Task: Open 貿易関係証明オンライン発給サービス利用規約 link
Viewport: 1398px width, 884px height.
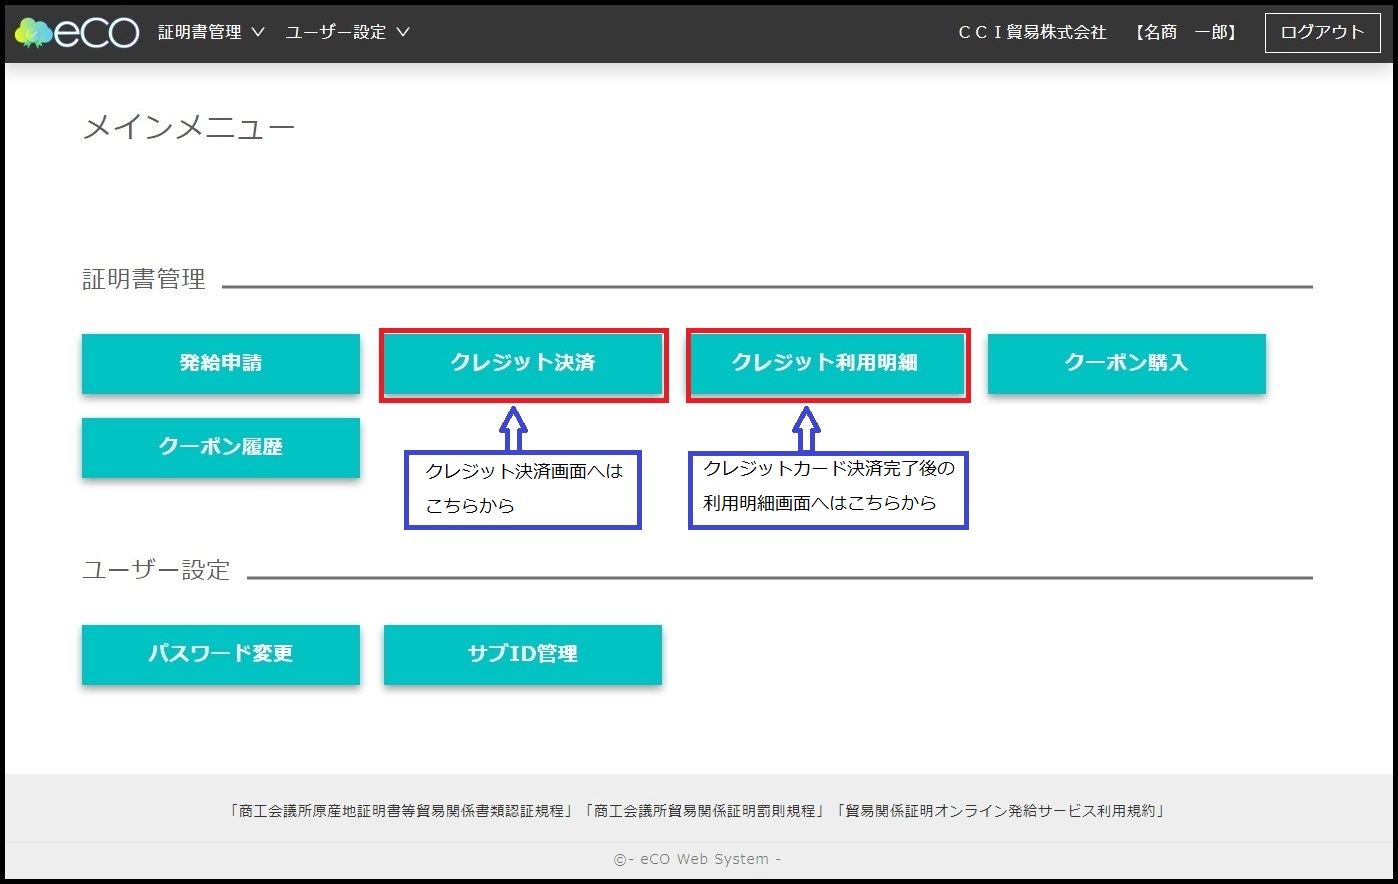Action: [1001, 811]
